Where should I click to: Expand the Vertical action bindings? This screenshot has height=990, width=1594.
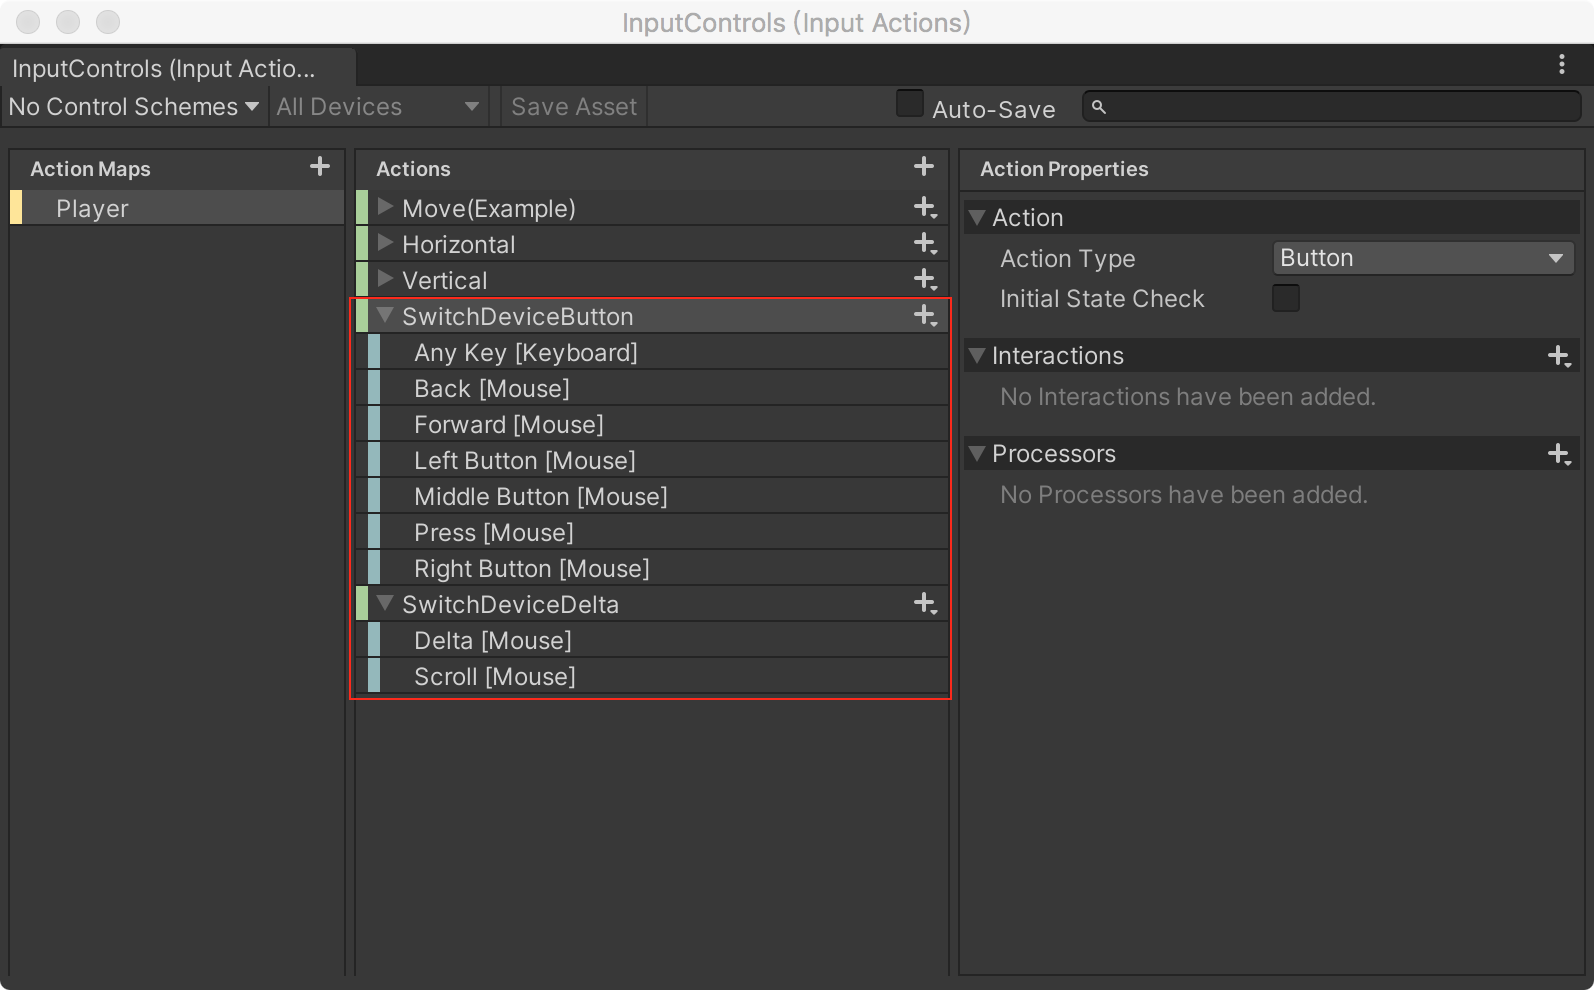(x=386, y=280)
